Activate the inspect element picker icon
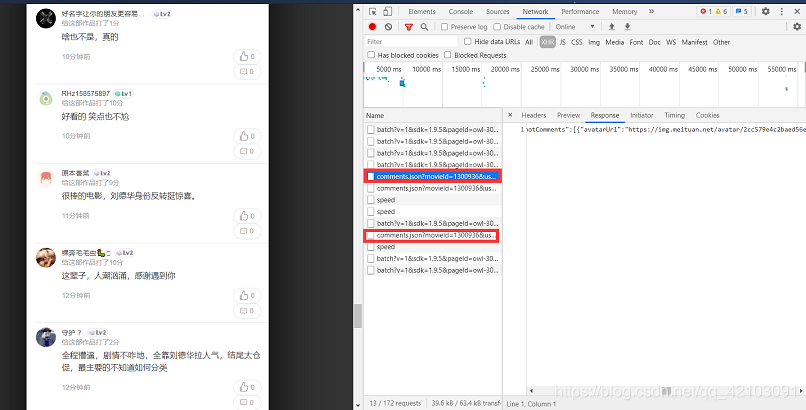Screen dimensions: 806x410 click(x=373, y=11)
